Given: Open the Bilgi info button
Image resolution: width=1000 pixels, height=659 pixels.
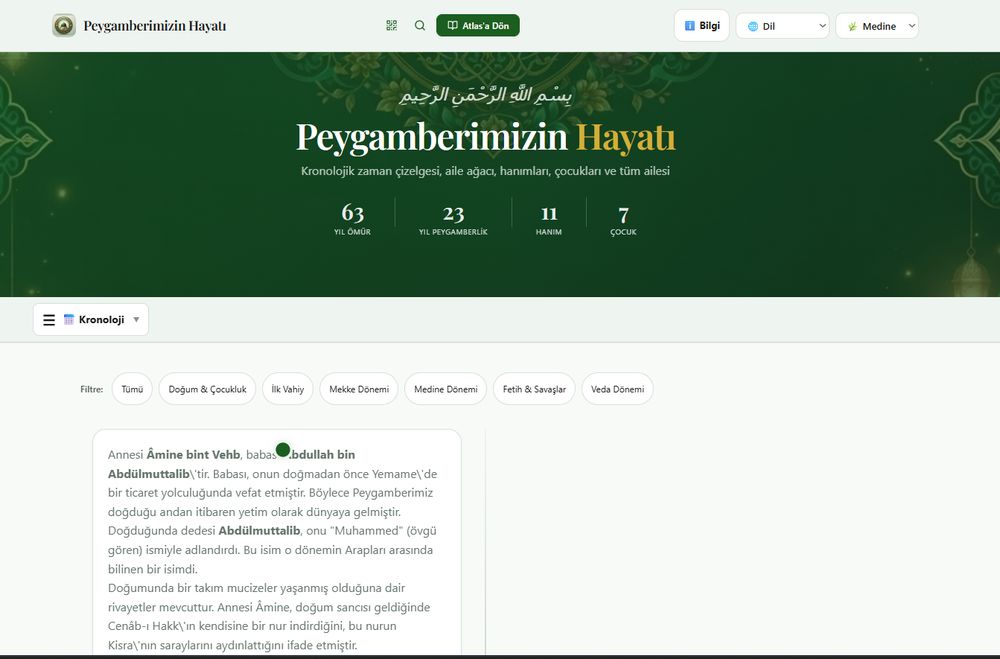Looking at the screenshot, I should (702, 26).
